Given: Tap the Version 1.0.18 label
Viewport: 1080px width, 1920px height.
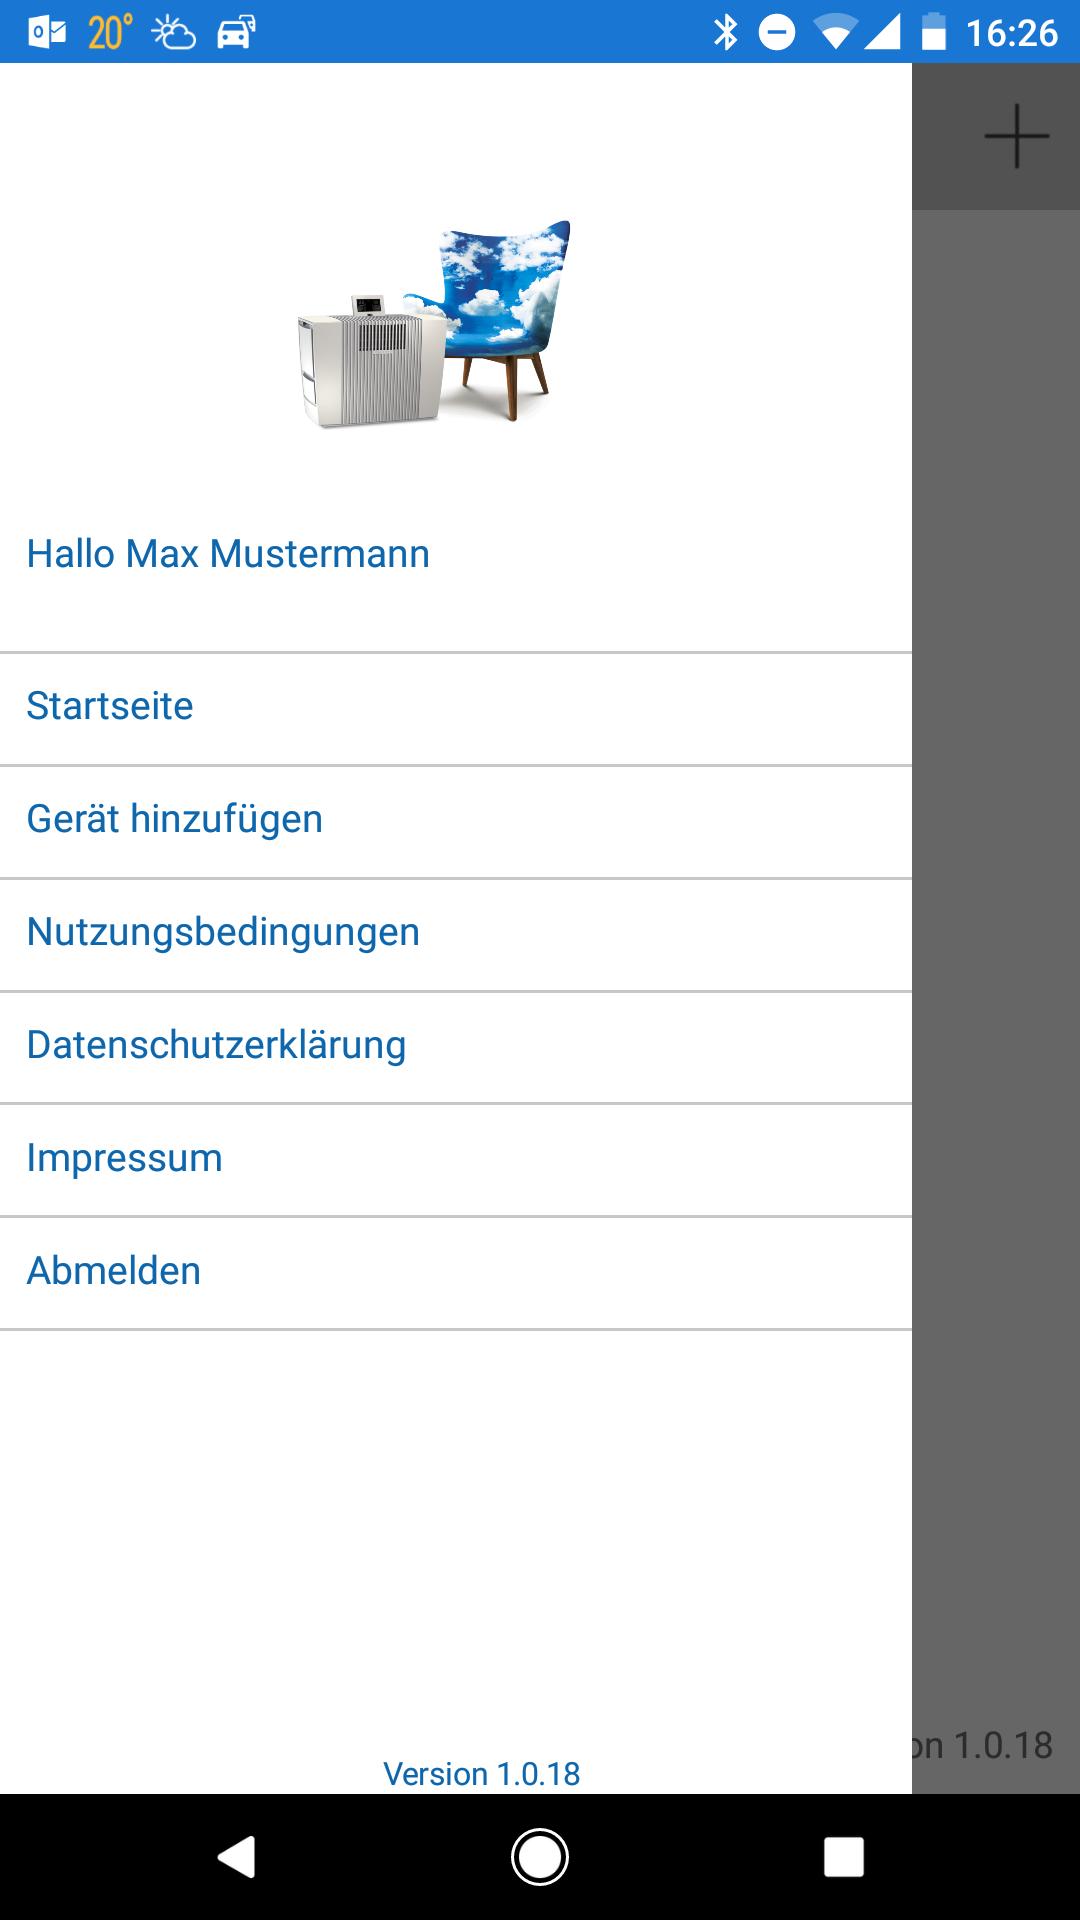Looking at the screenshot, I should (x=481, y=1773).
